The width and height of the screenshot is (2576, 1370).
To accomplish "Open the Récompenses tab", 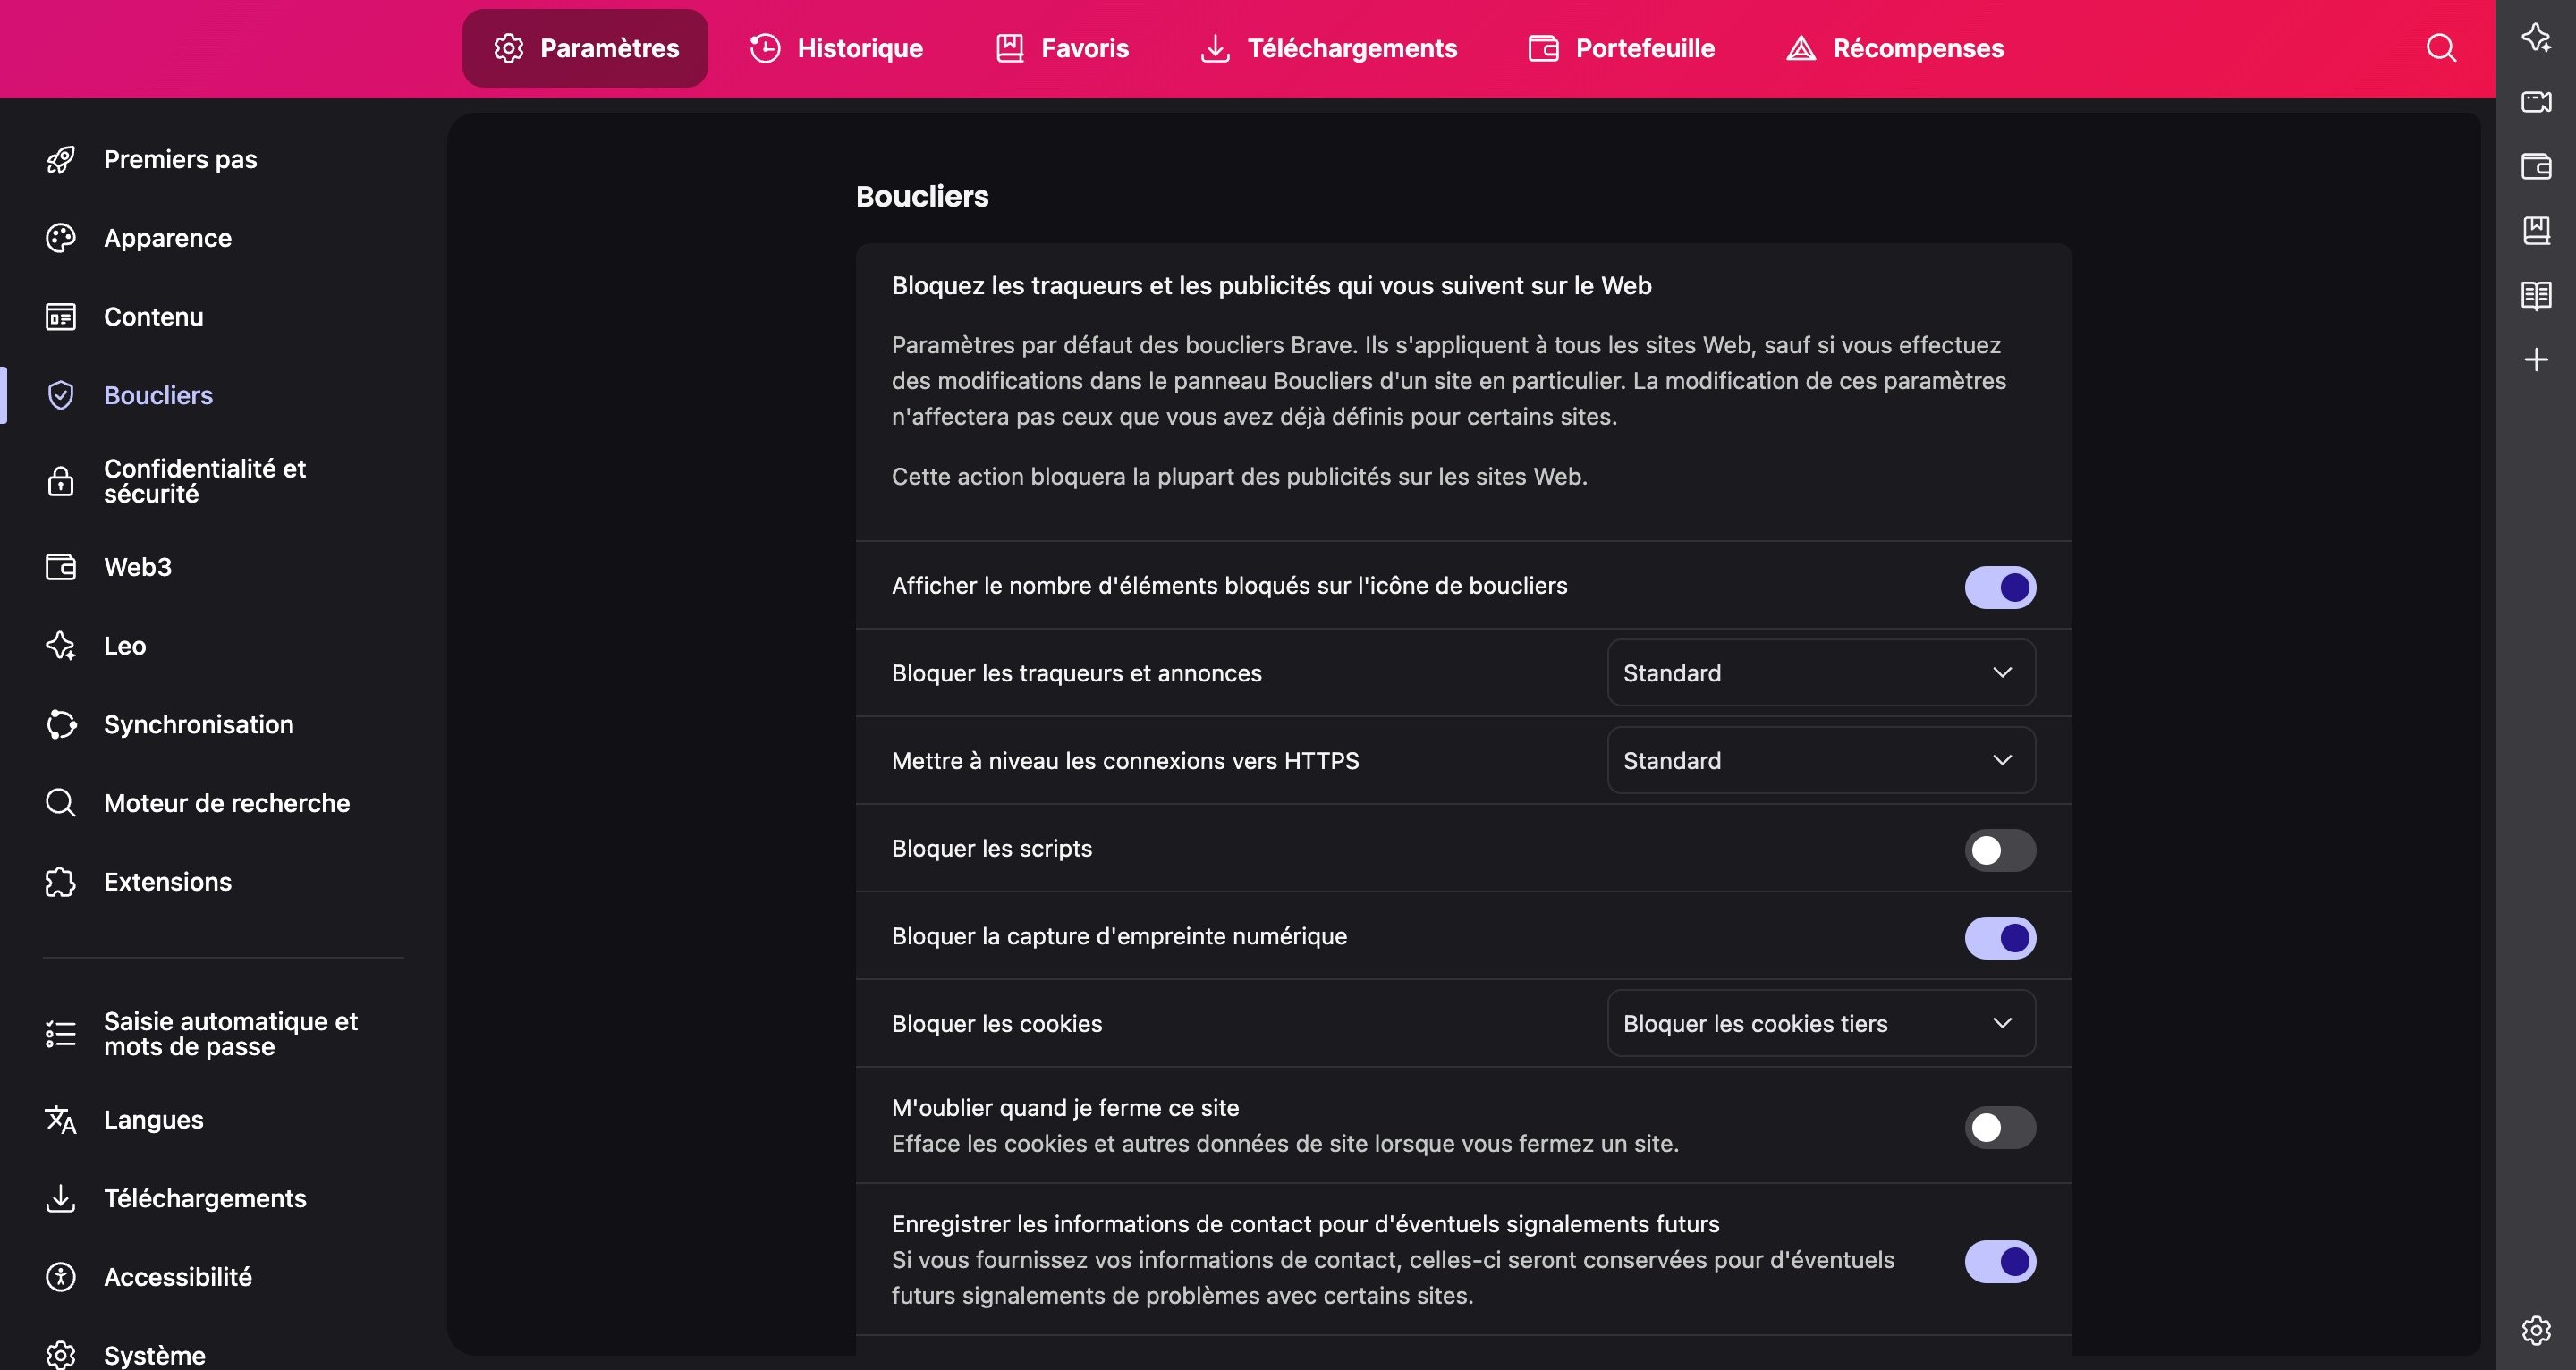I will [x=1894, y=47].
